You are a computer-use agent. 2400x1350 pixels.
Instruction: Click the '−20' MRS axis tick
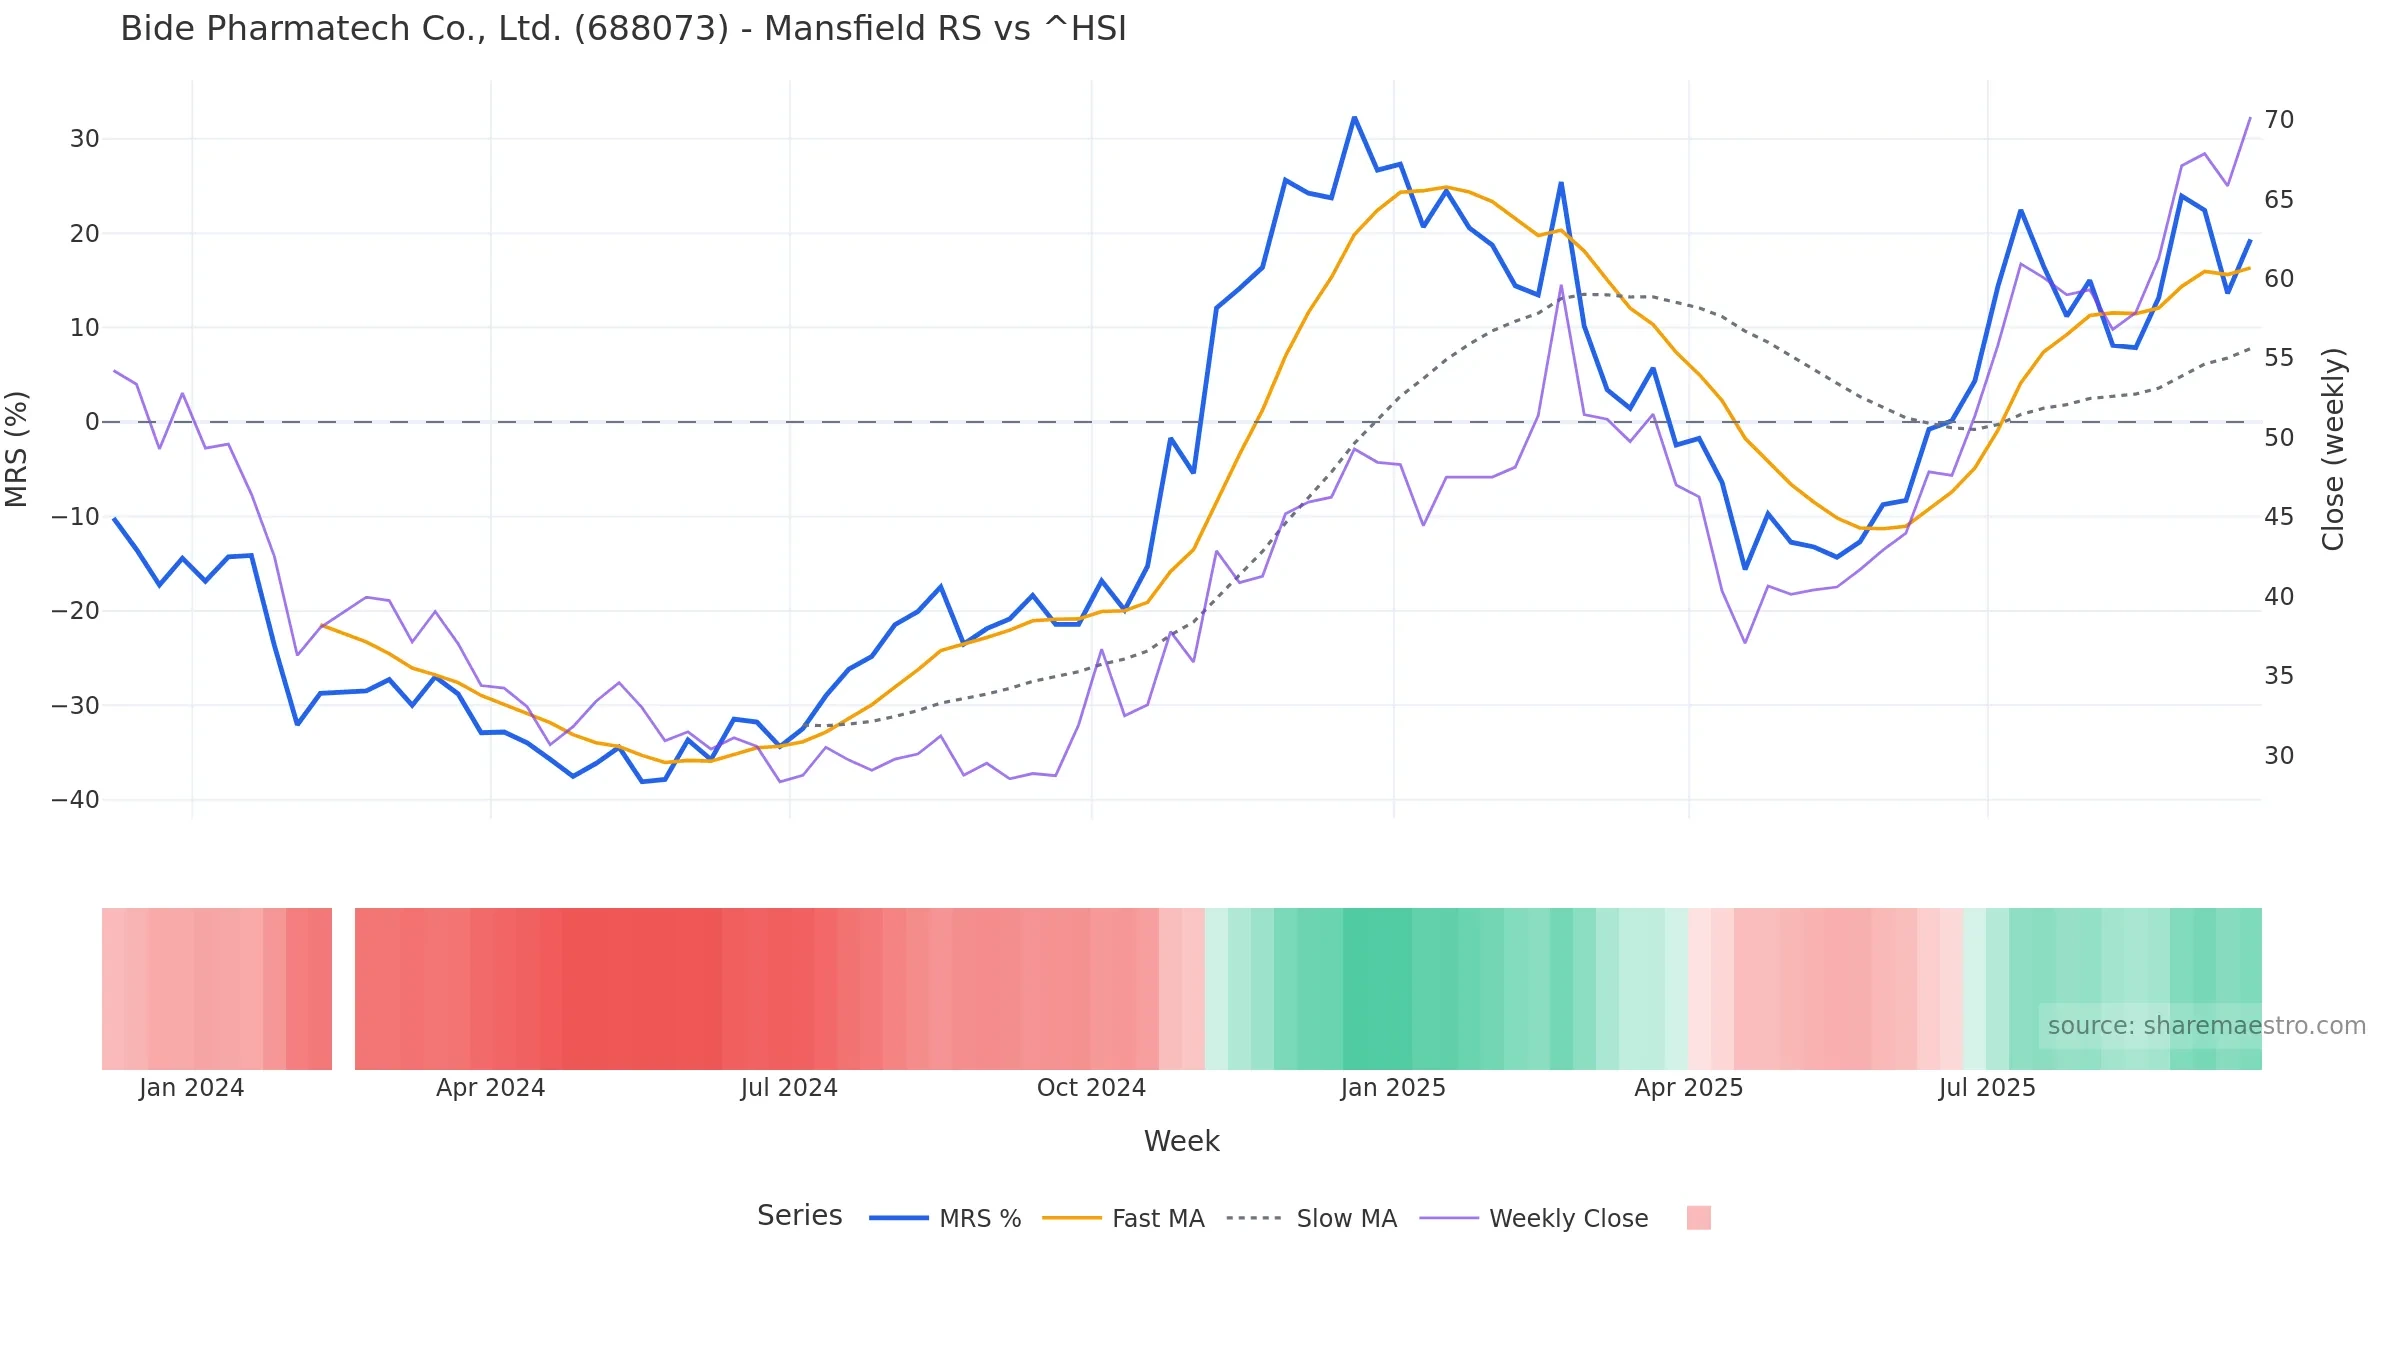[x=76, y=611]
